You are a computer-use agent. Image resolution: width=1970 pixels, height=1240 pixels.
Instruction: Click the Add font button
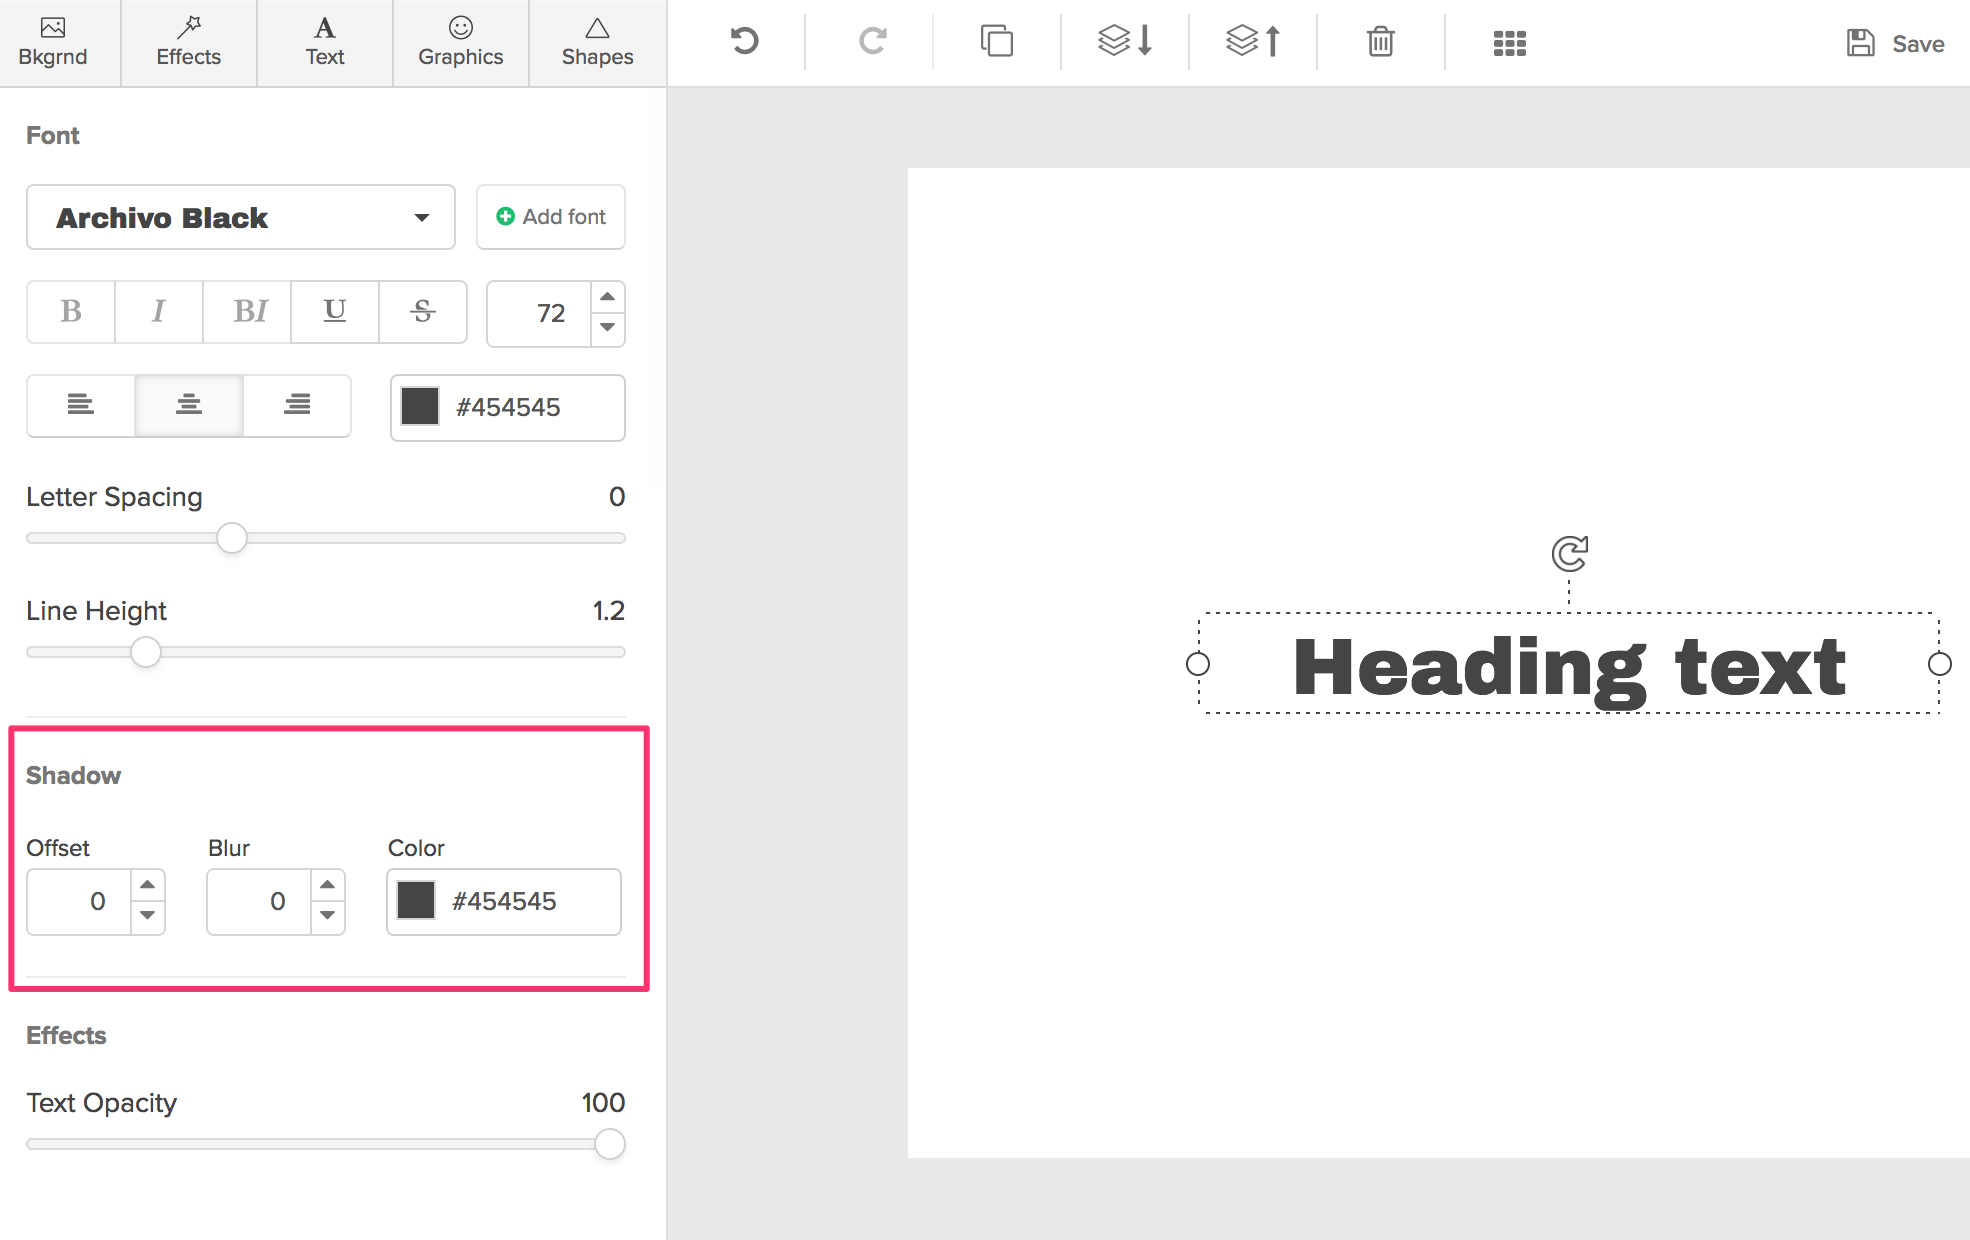551,217
